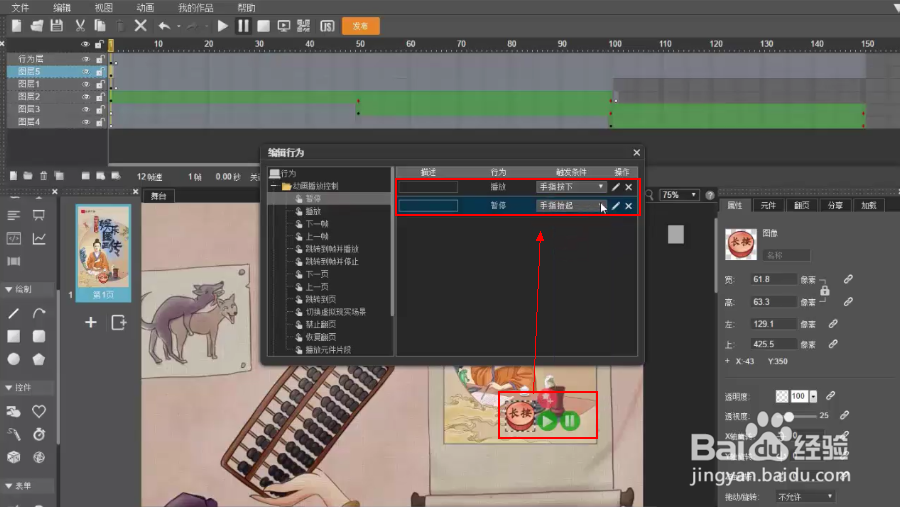
Task: Collapse the 绘制 tools section
Action: tap(9, 289)
